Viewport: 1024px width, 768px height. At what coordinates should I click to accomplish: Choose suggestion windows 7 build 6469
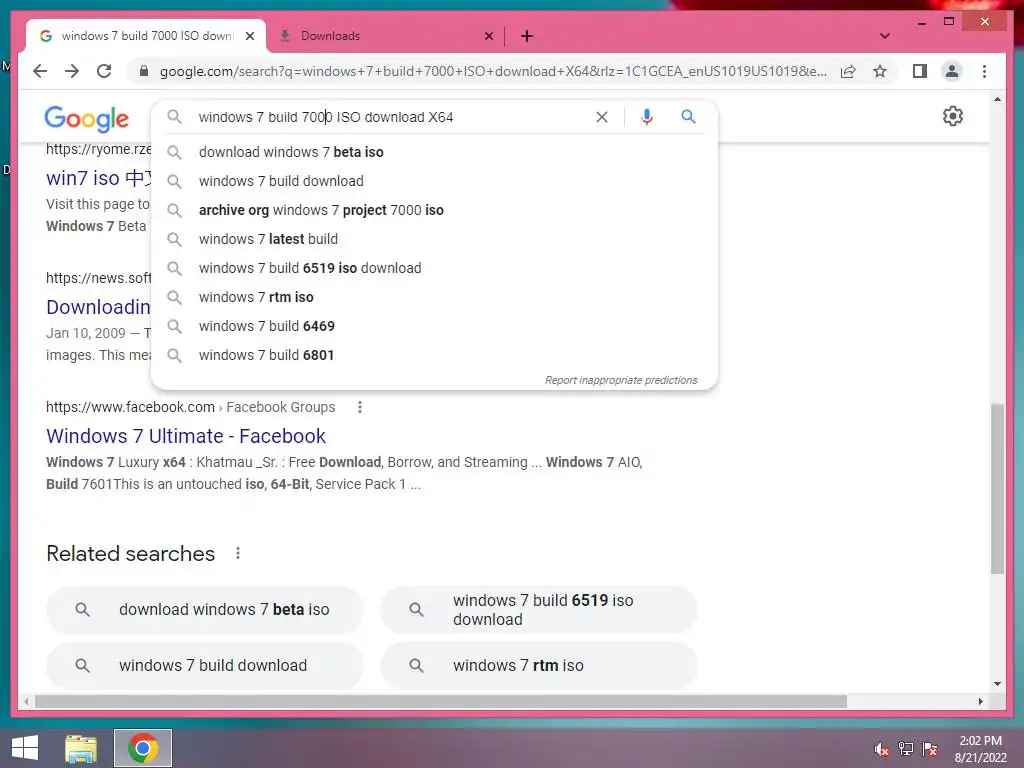[x=434, y=326]
